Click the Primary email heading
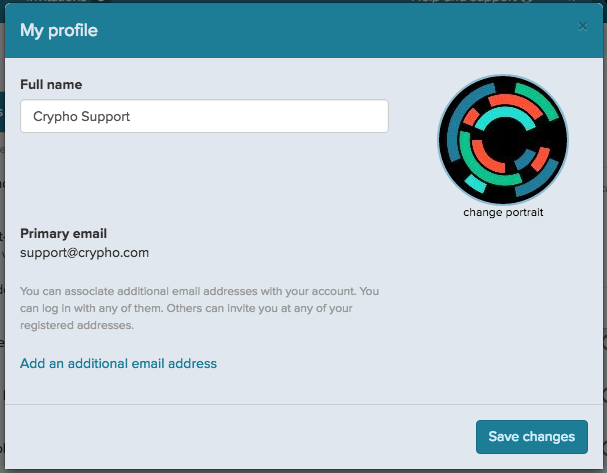Image resolution: width=607 pixels, height=473 pixels. pos(63,233)
